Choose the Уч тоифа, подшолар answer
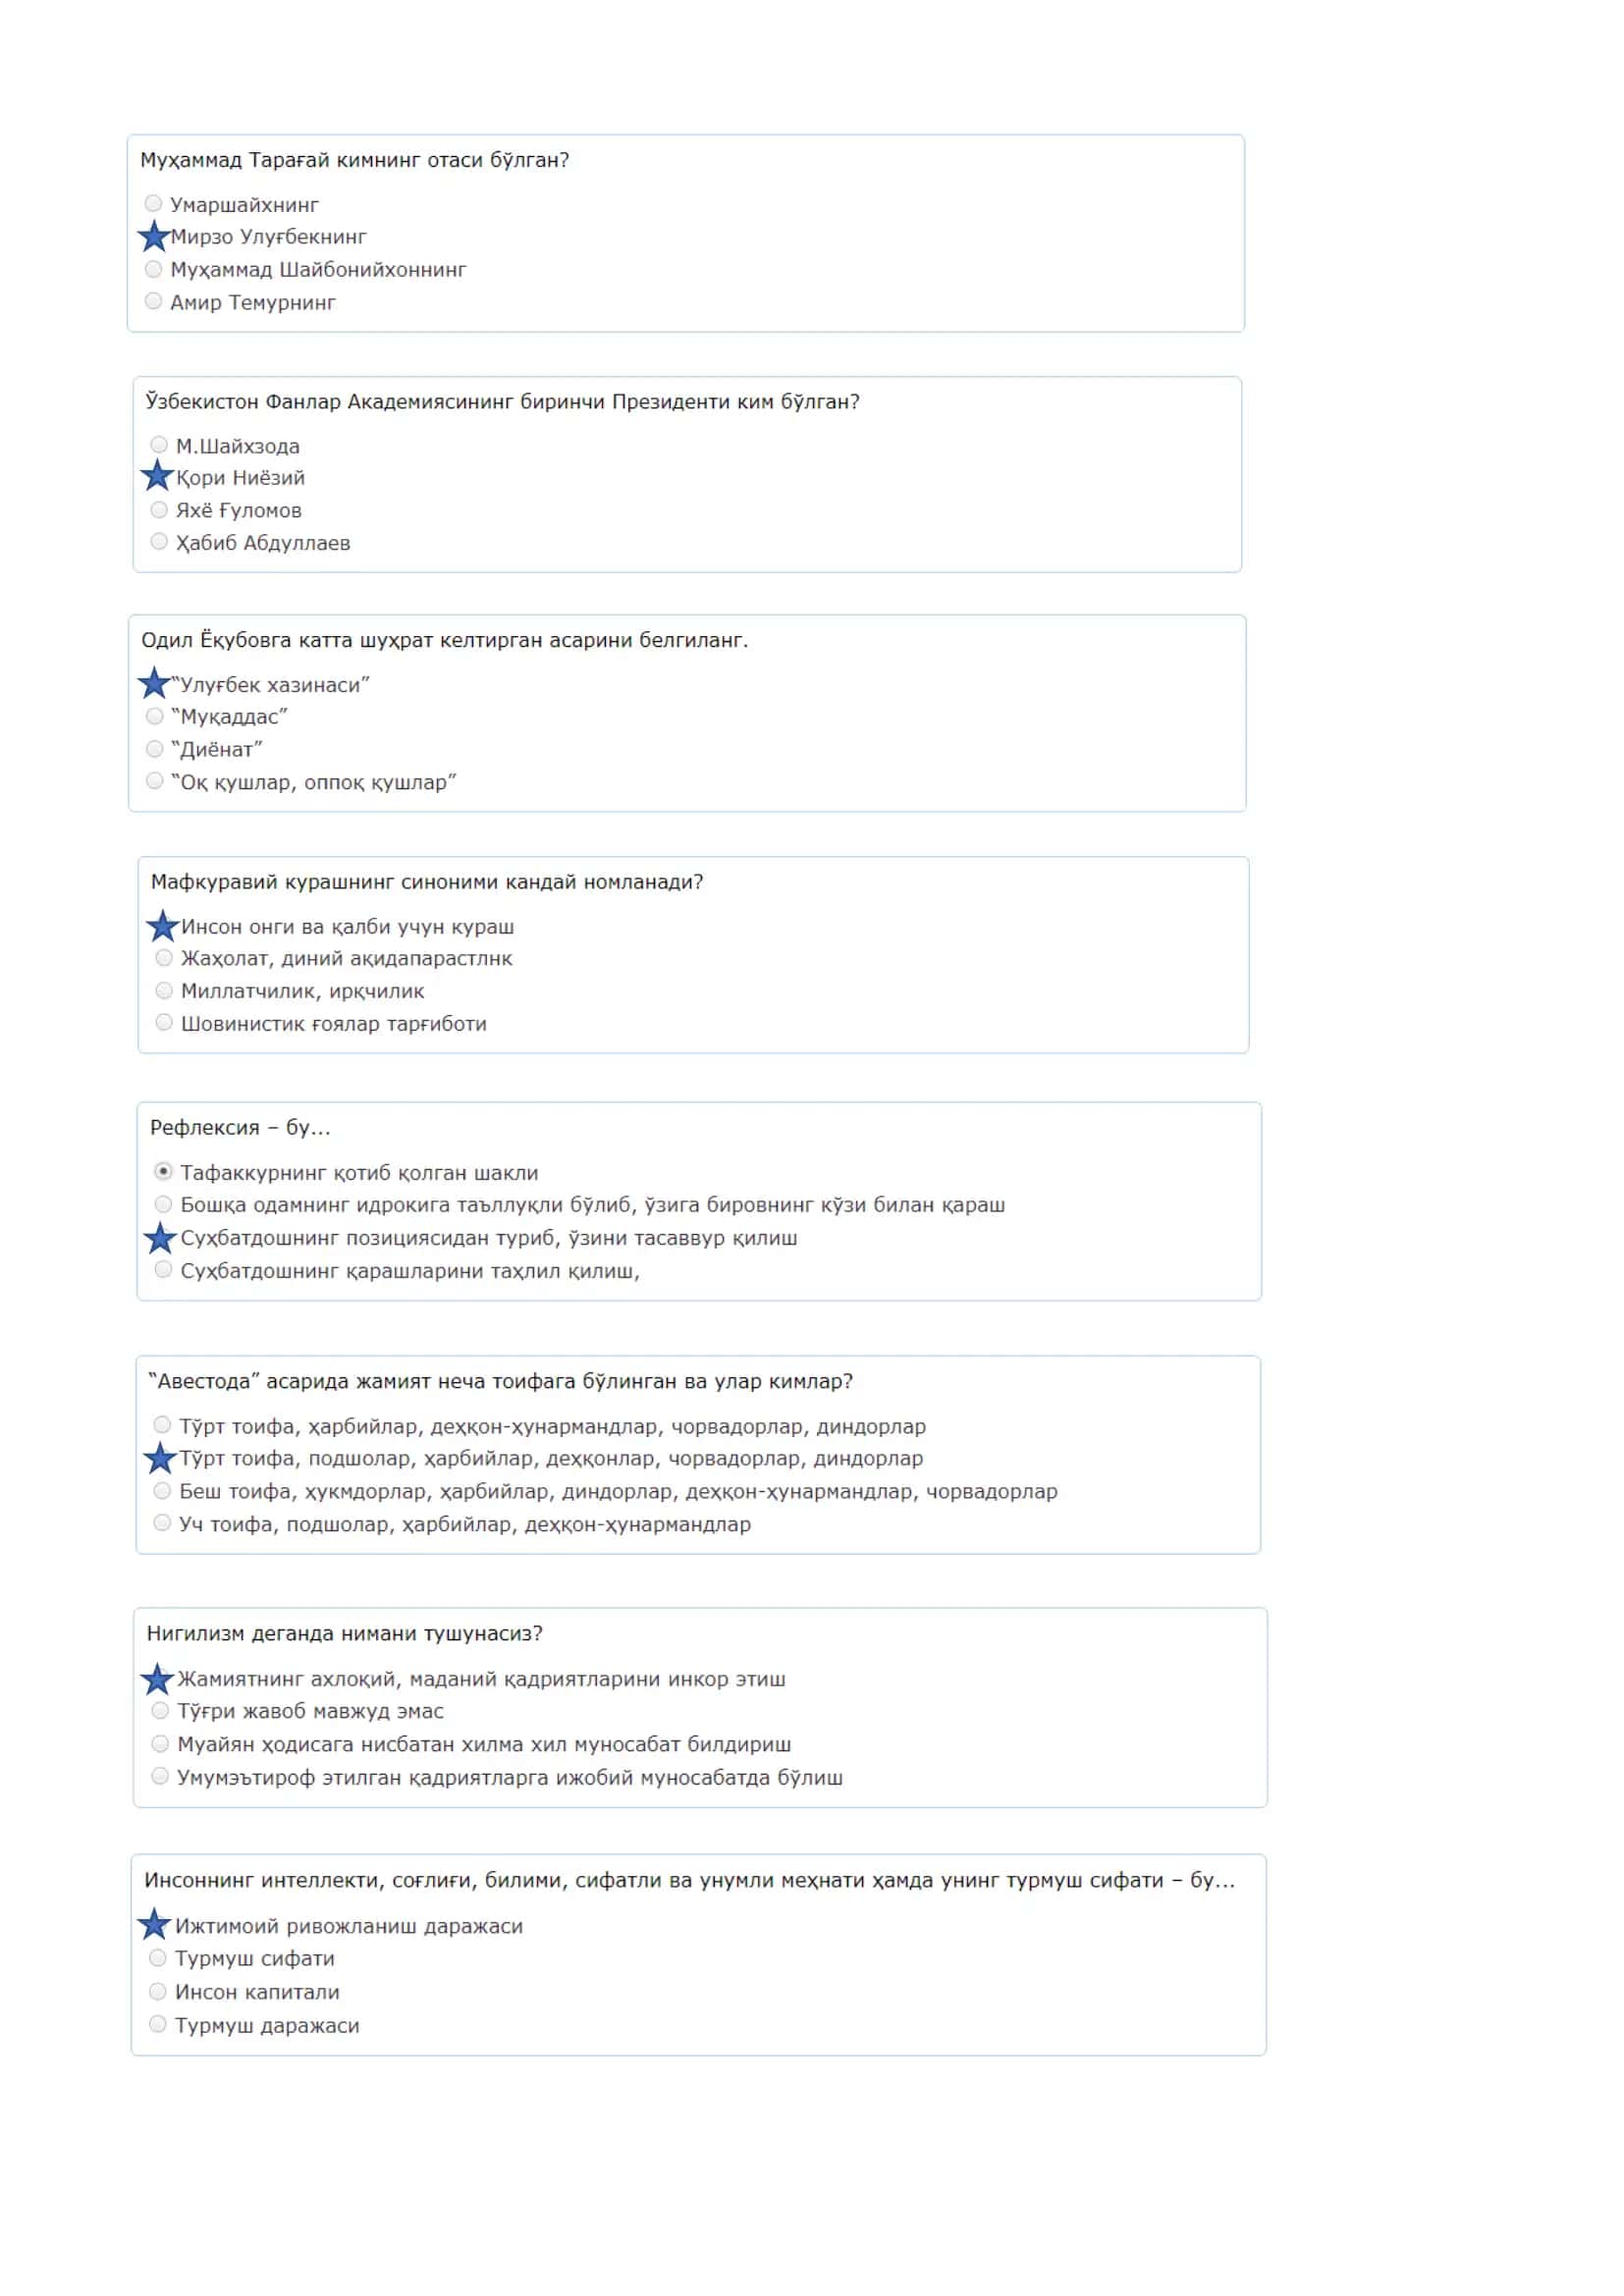The height and width of the screenshot is (2296, 1624). pyautogui.click(x=162, y=1523)
